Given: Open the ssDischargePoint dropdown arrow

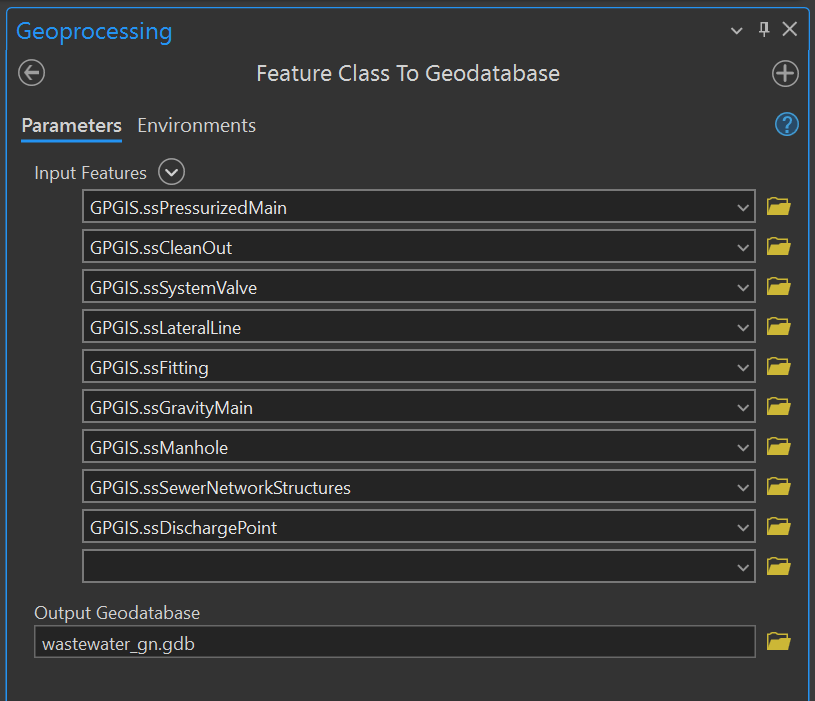Looking at the screenshot, I should click(x=742, y=528).
